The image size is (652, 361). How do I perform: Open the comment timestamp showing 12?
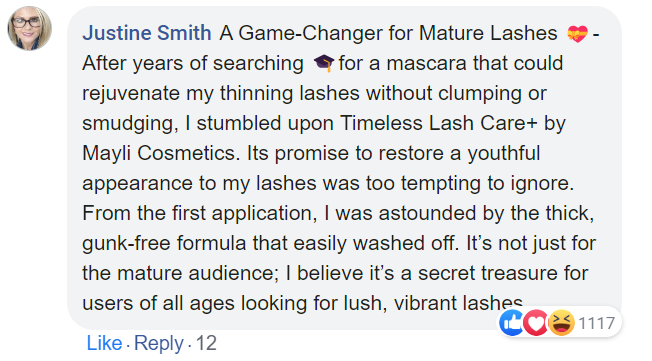tap(206, 344)
